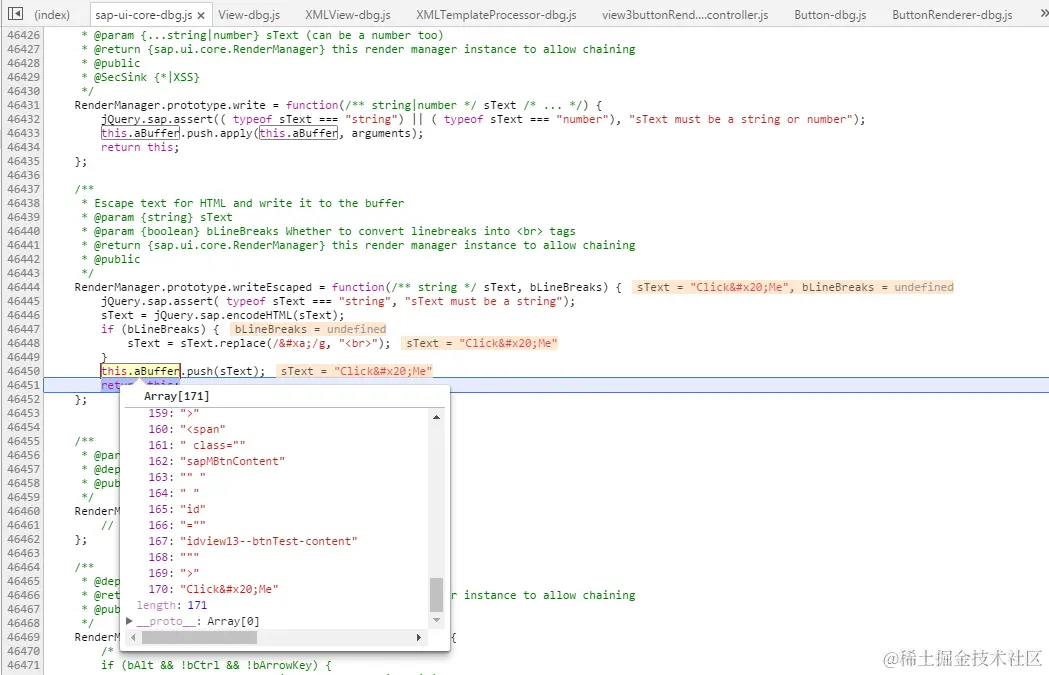Click line number 46433 in the gutter
Image resolution: width=1049 pixels, height=675 pixels.
(23, 132)
